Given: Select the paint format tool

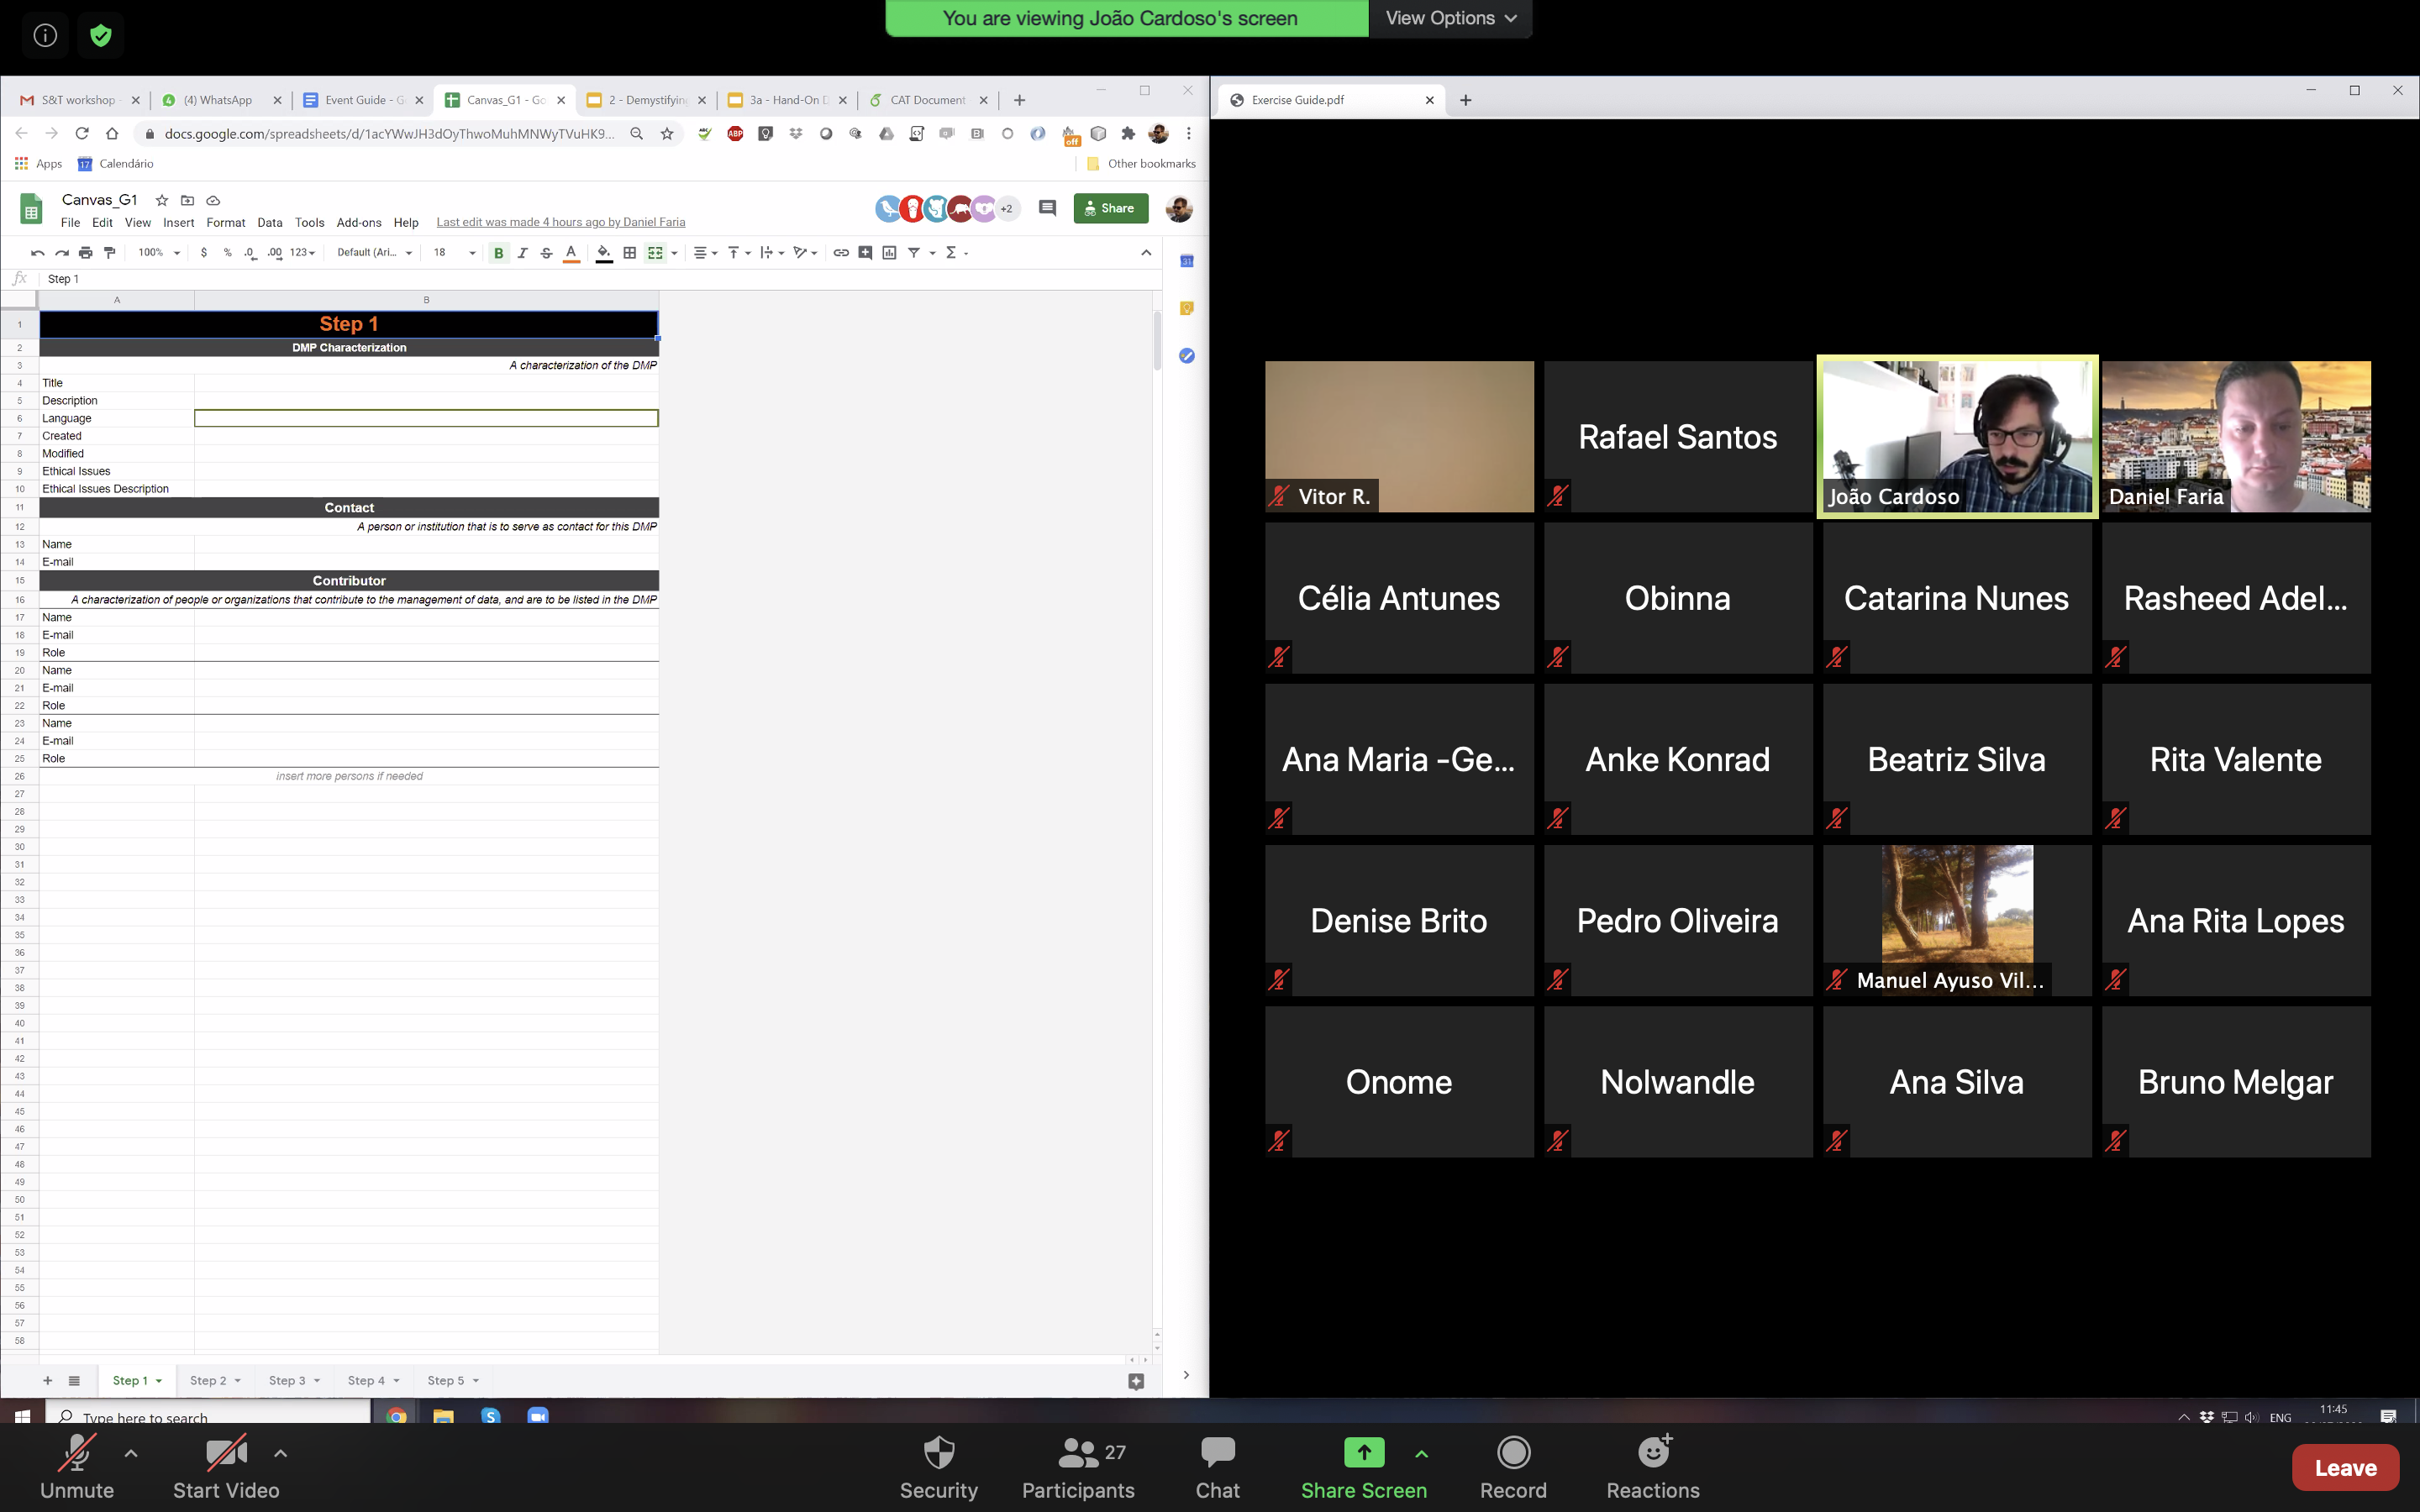Looking at the screenshot, I should [x=110, y=253].
